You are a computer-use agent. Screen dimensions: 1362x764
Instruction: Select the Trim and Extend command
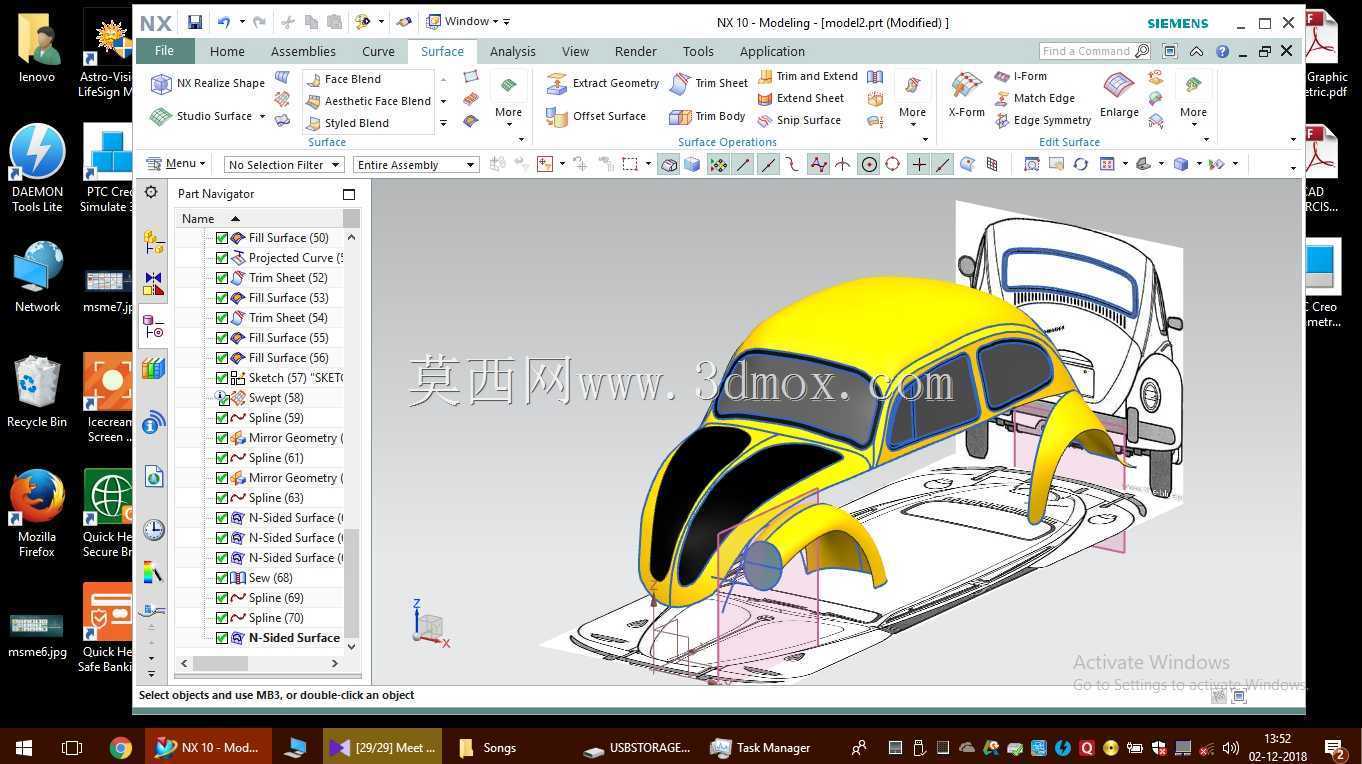tap(807, 76)
